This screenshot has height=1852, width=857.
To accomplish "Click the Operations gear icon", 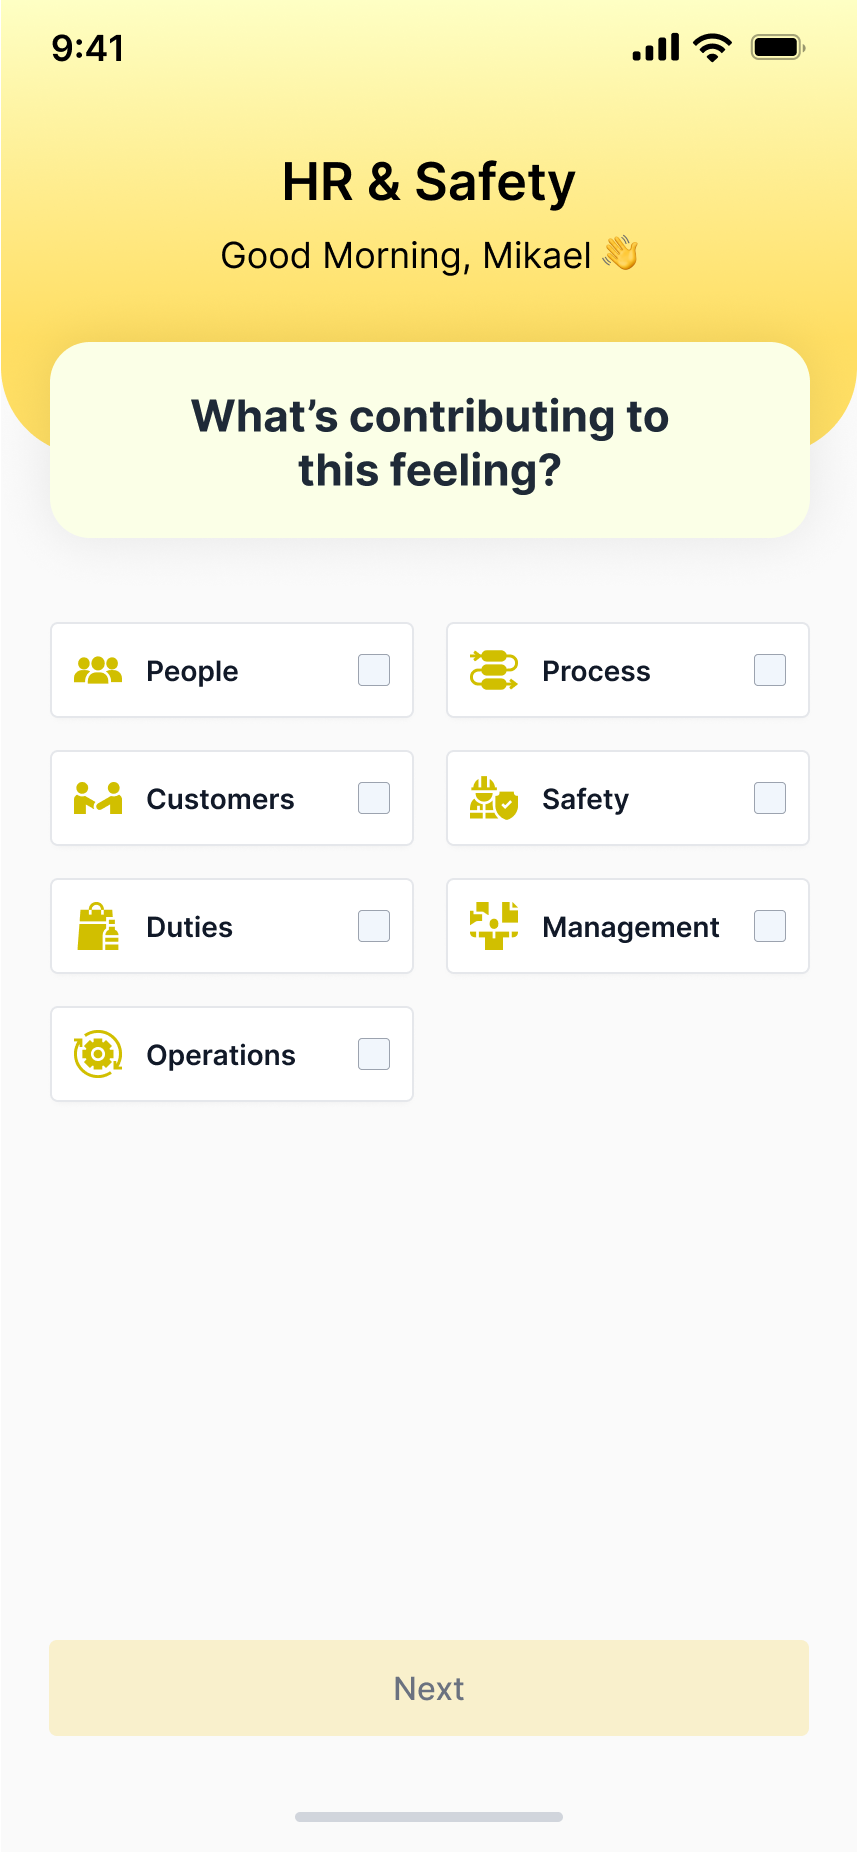I will click(98, 1055).
